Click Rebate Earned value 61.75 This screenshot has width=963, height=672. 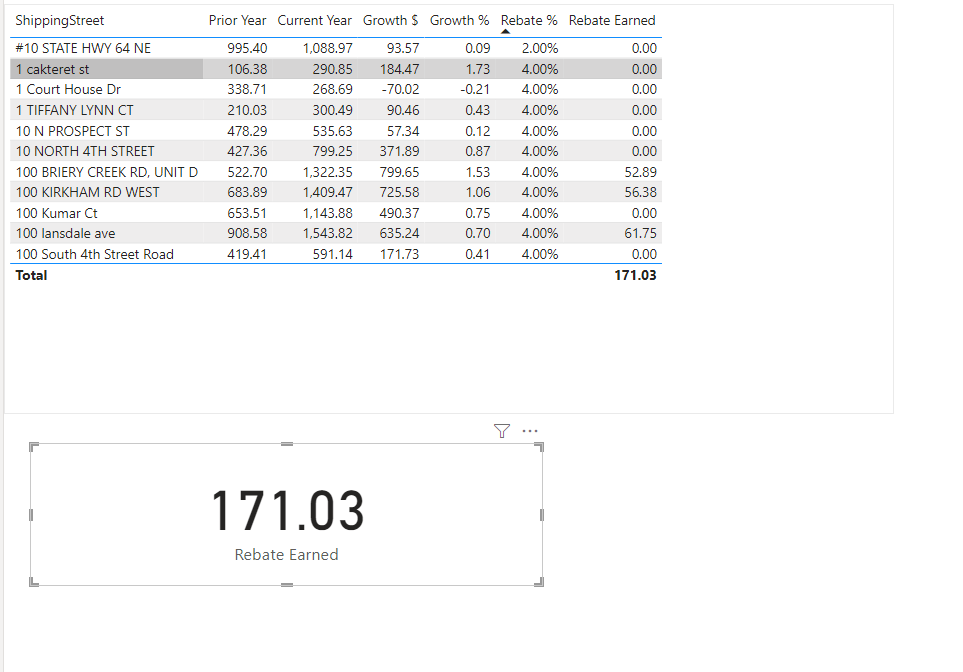pos(641,233)
